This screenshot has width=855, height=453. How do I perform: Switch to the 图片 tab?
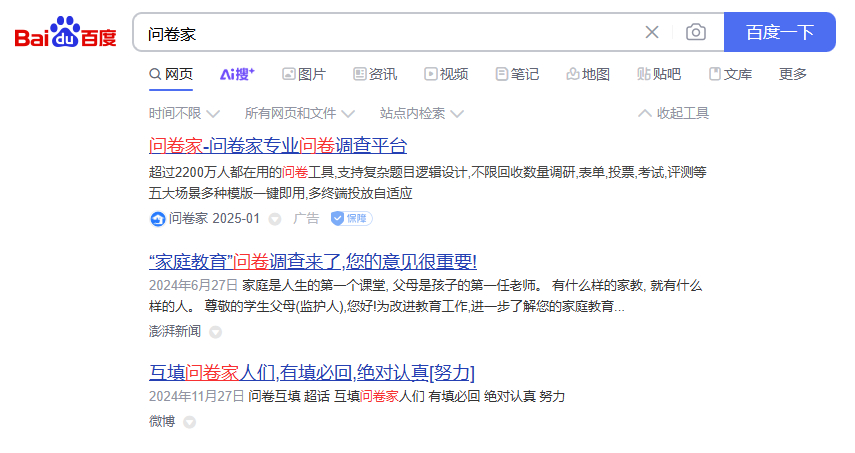pos(304,74)
